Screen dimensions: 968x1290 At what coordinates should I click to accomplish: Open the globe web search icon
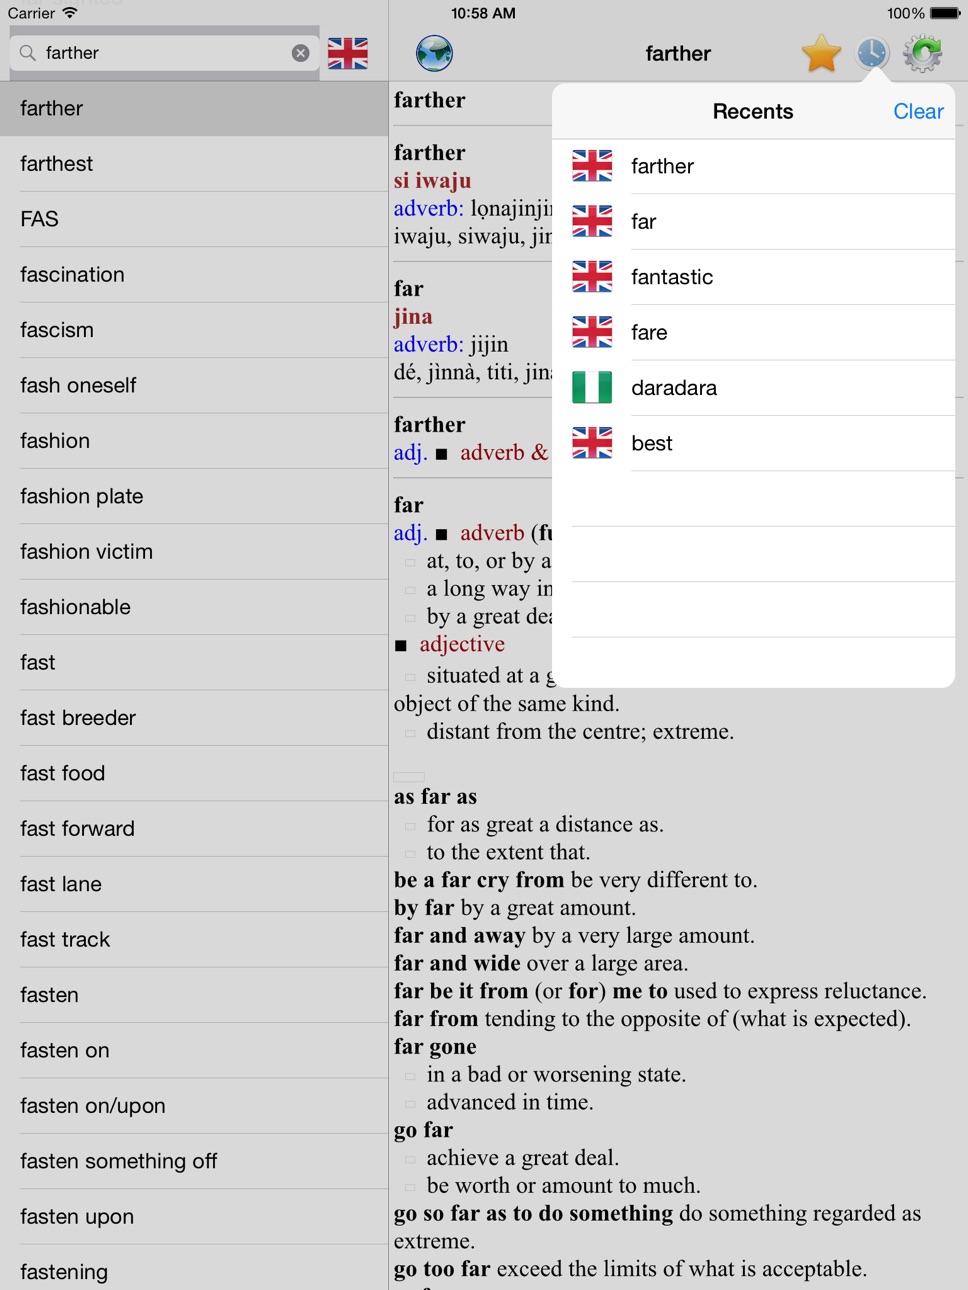click(x=434, y=53)
